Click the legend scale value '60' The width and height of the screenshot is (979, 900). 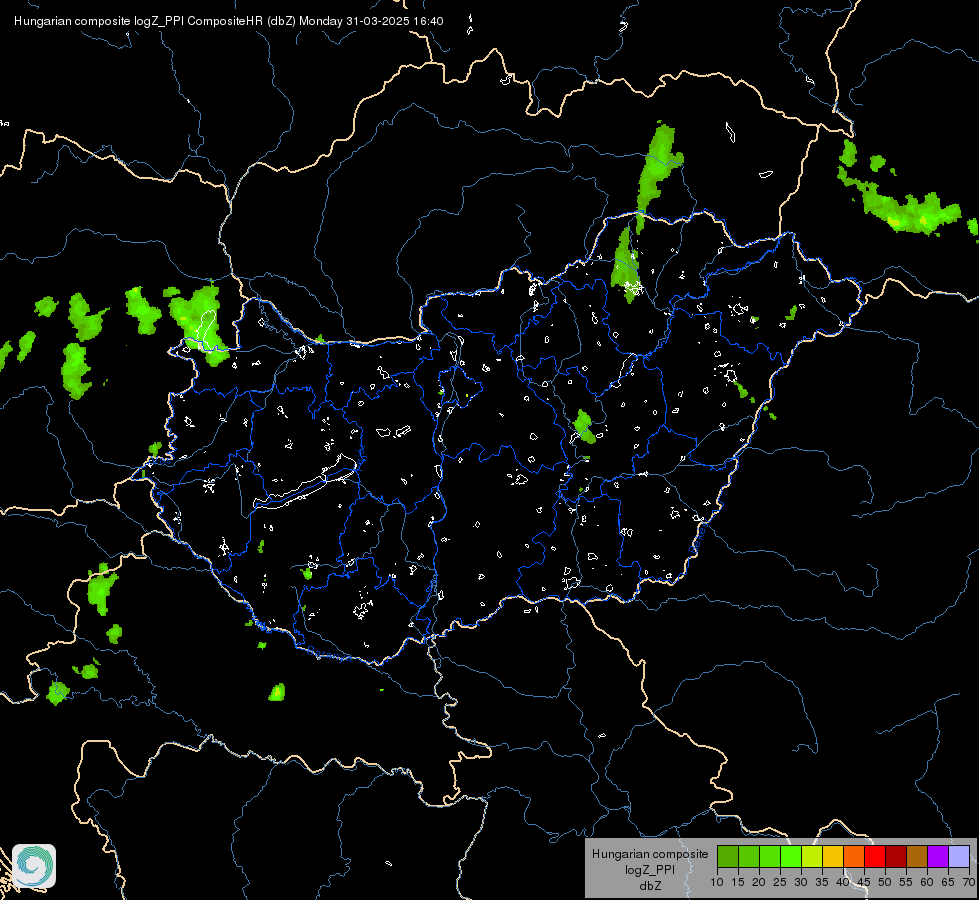coord(927,882)
